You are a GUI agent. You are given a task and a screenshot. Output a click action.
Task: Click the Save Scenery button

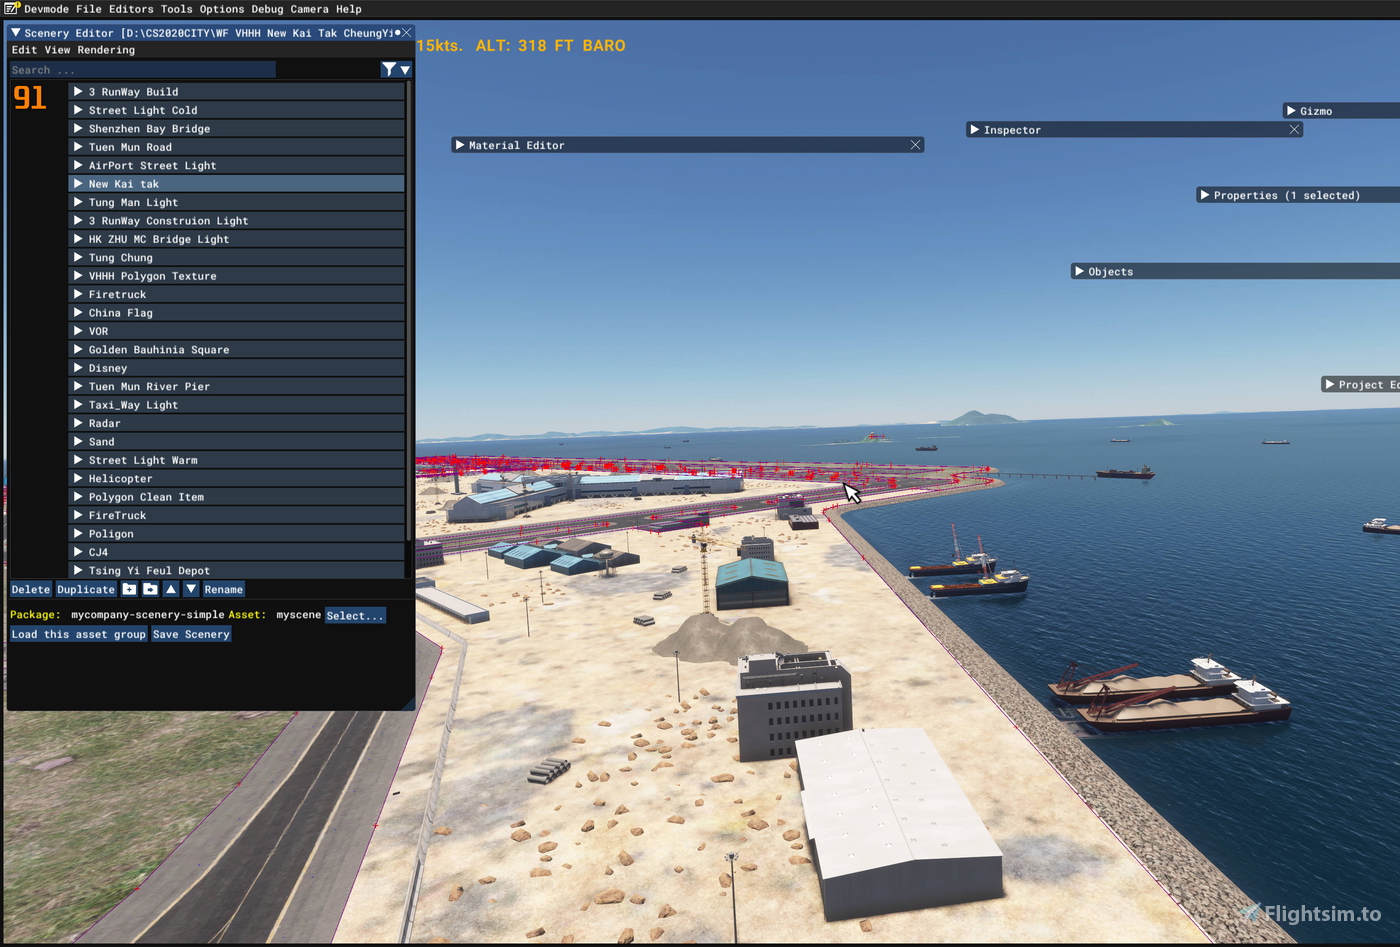click(x=190, y=634)
